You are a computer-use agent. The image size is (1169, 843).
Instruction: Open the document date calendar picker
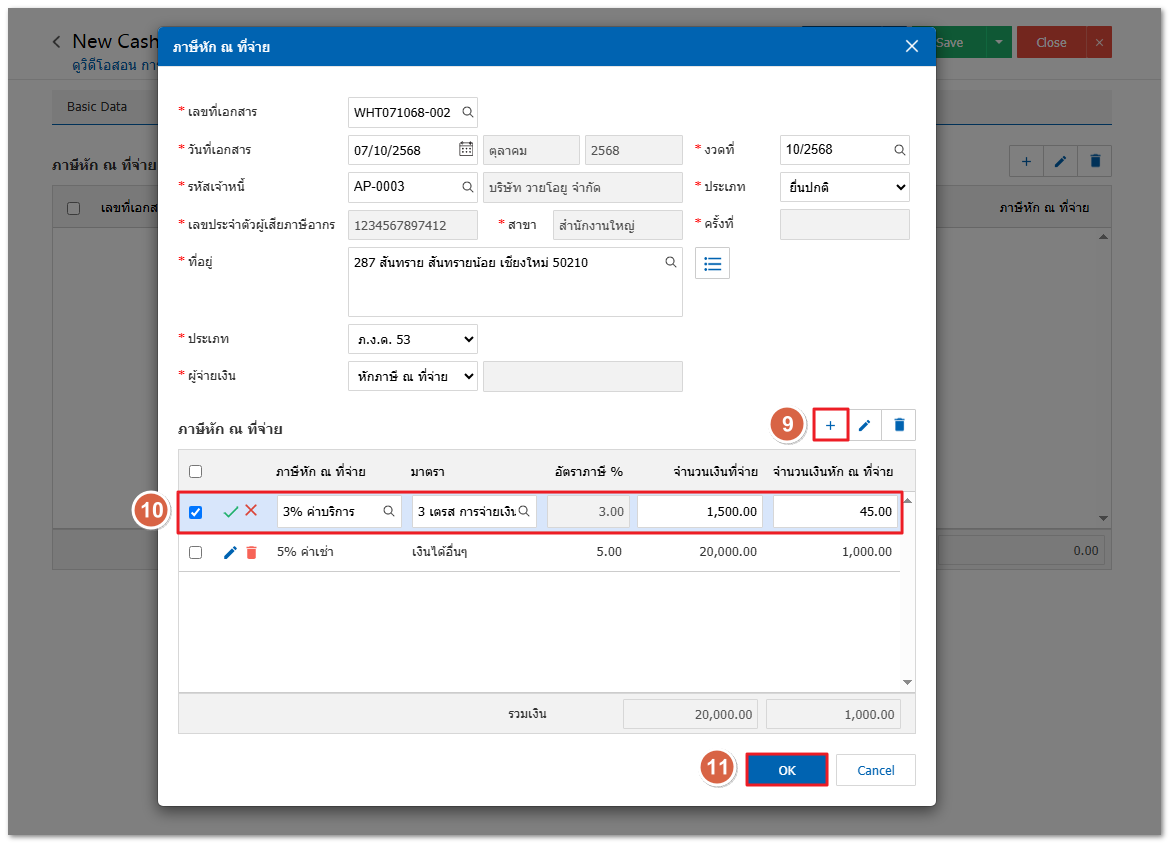click(466, 150)
